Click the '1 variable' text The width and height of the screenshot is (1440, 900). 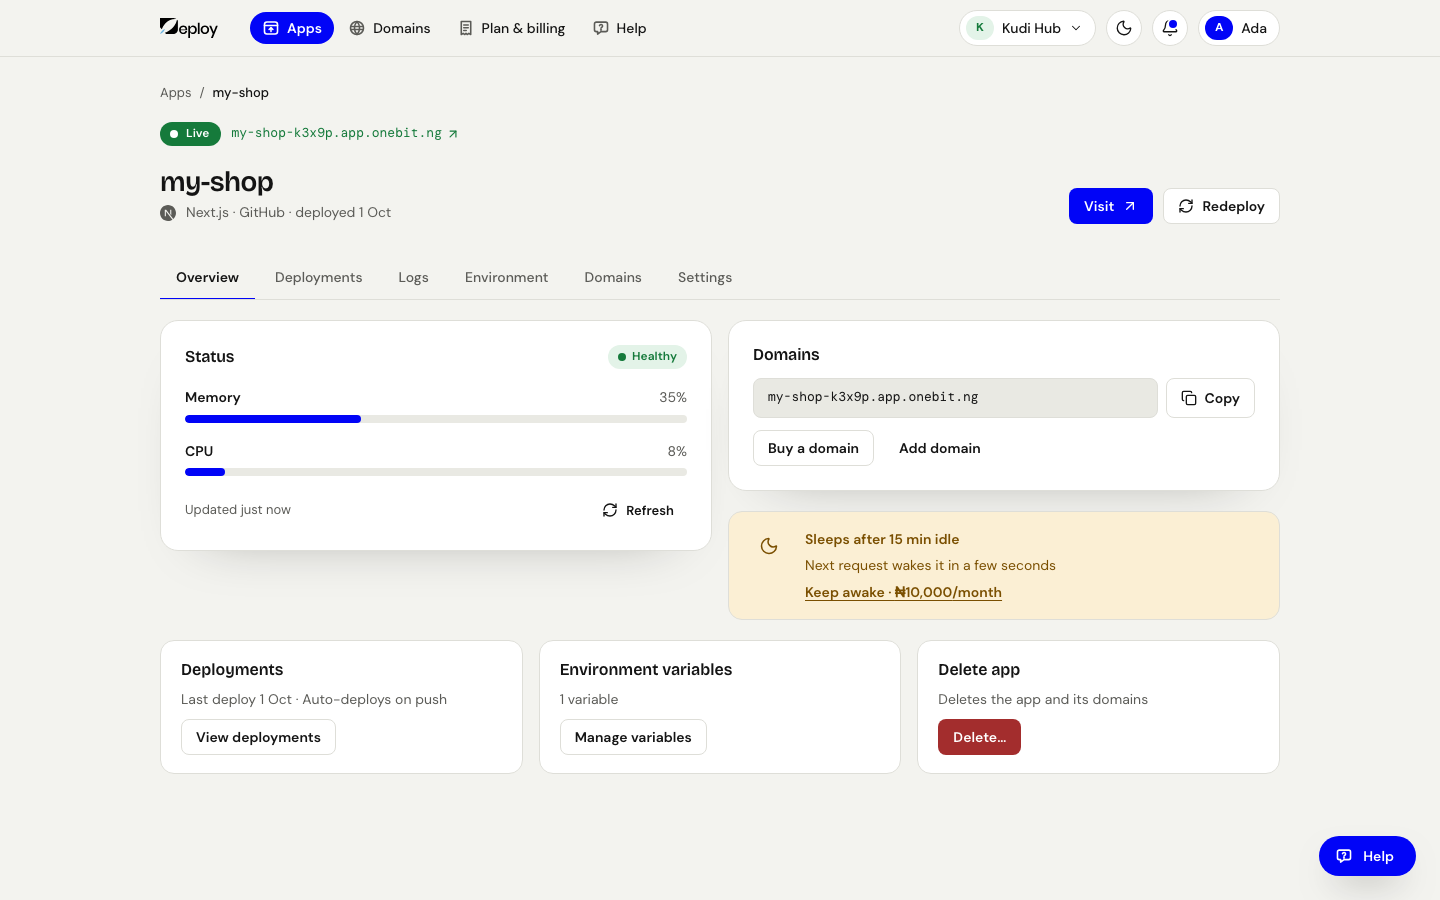pyautogui.click(x=589, y=700)
